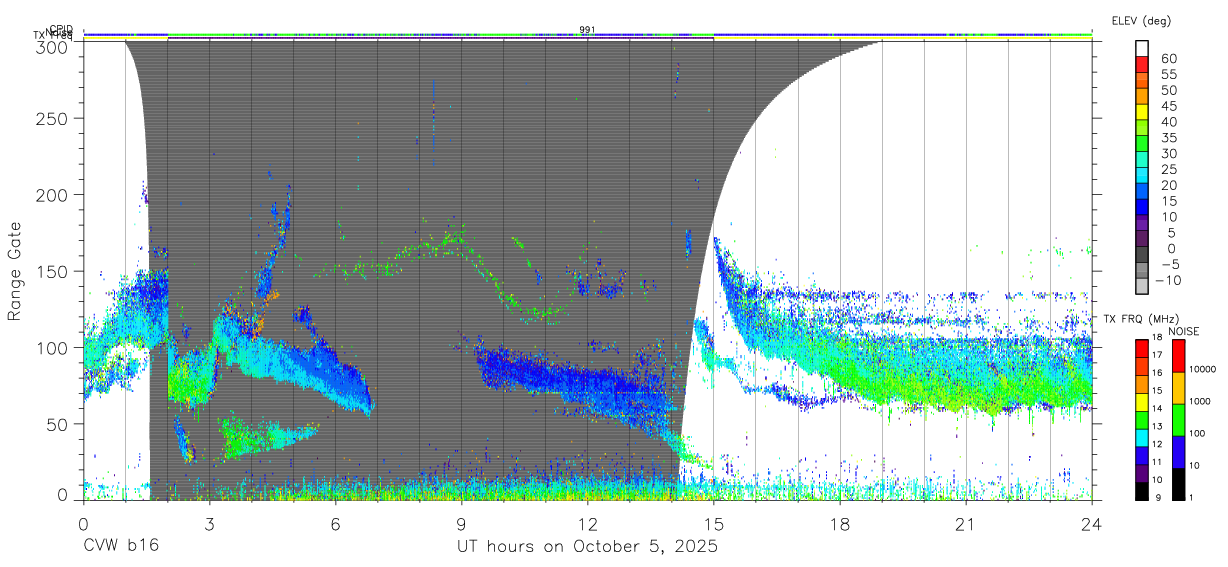The image size is (1228, 567).
Task: Click the cyan TX FRQ segment between 12 and 13
Action: (x=1143, y=436)
